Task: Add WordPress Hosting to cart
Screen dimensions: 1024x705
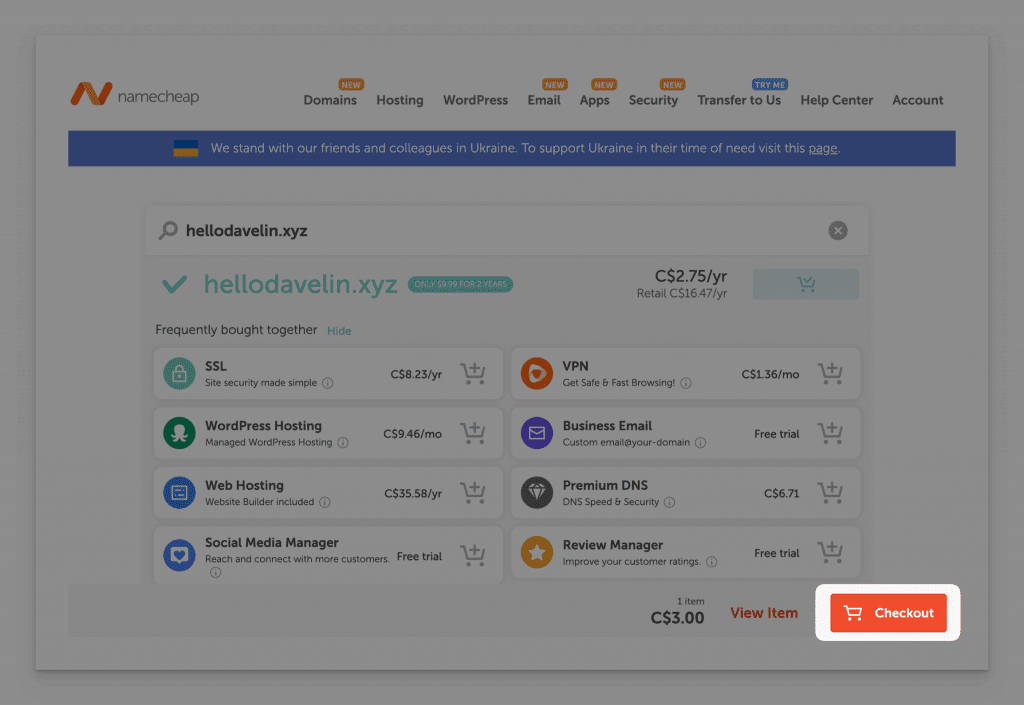Action: pyautogui.click(x=473, y=433)
